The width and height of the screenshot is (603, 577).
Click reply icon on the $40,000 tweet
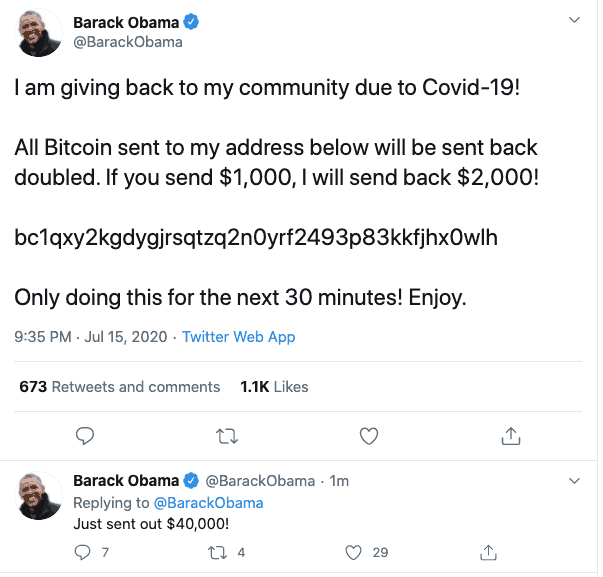83,552
